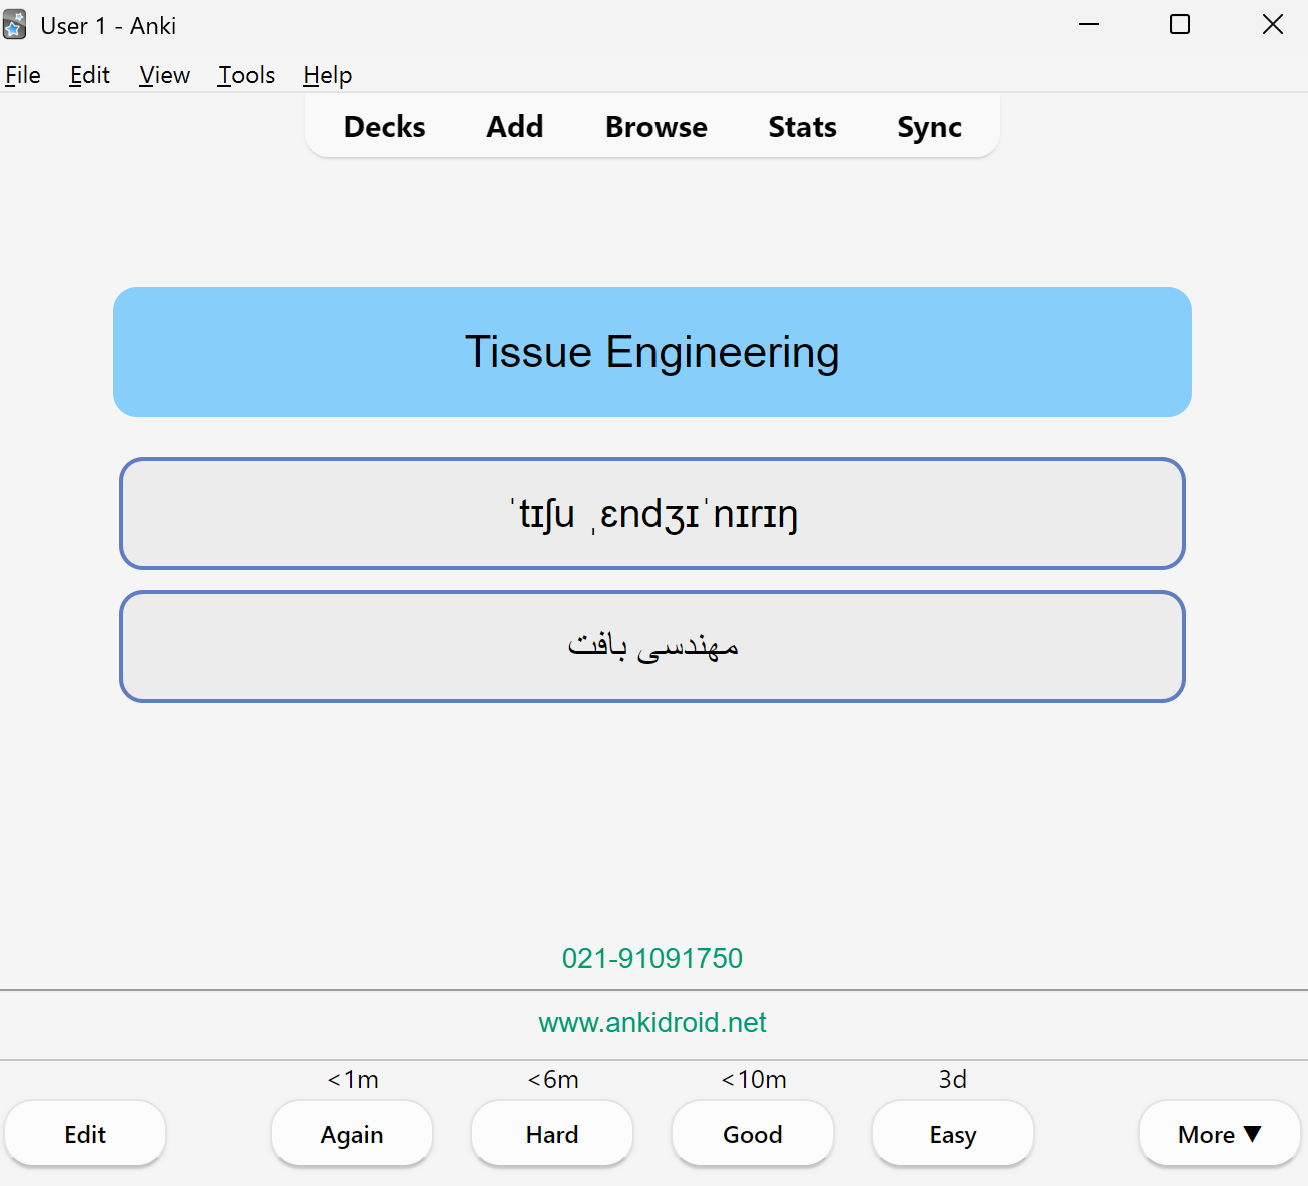
Task: Open the Browse card browser
Action: (656, 127)
